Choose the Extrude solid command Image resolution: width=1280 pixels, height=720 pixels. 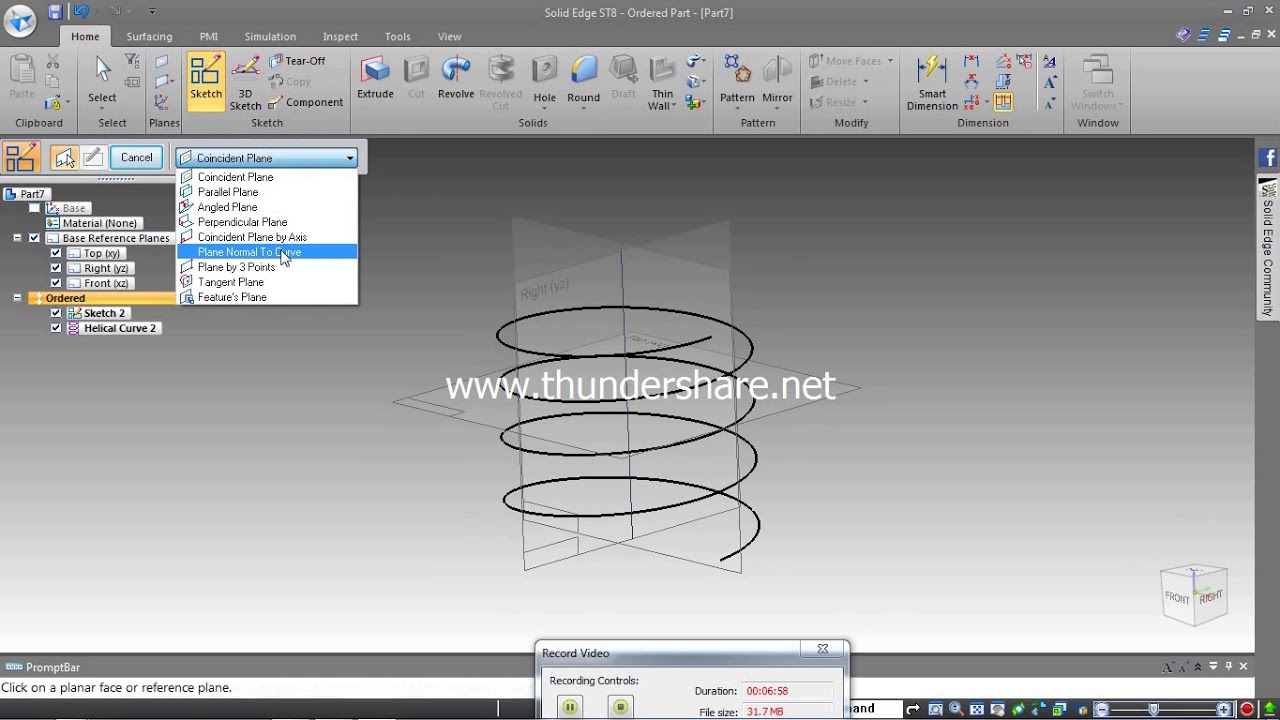tap(375, 79)
